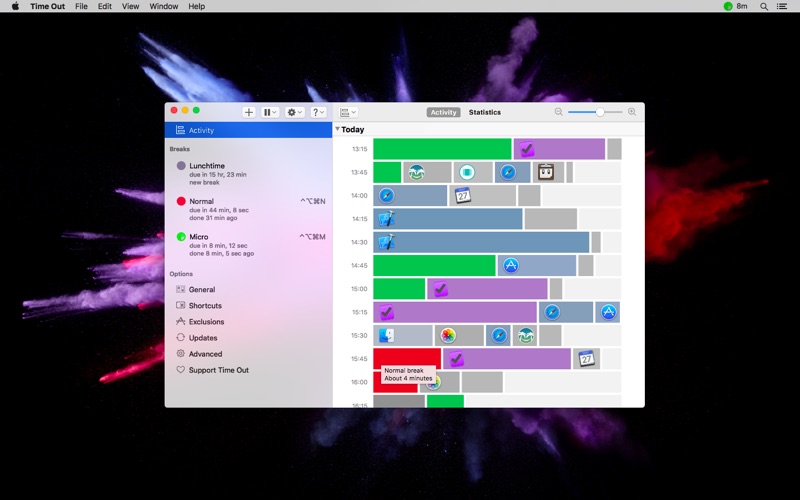Viewport: 800px width, 500px height.
Task: Click the Calendar icon in the 14:00 row
Action: [x=463, y=195]
